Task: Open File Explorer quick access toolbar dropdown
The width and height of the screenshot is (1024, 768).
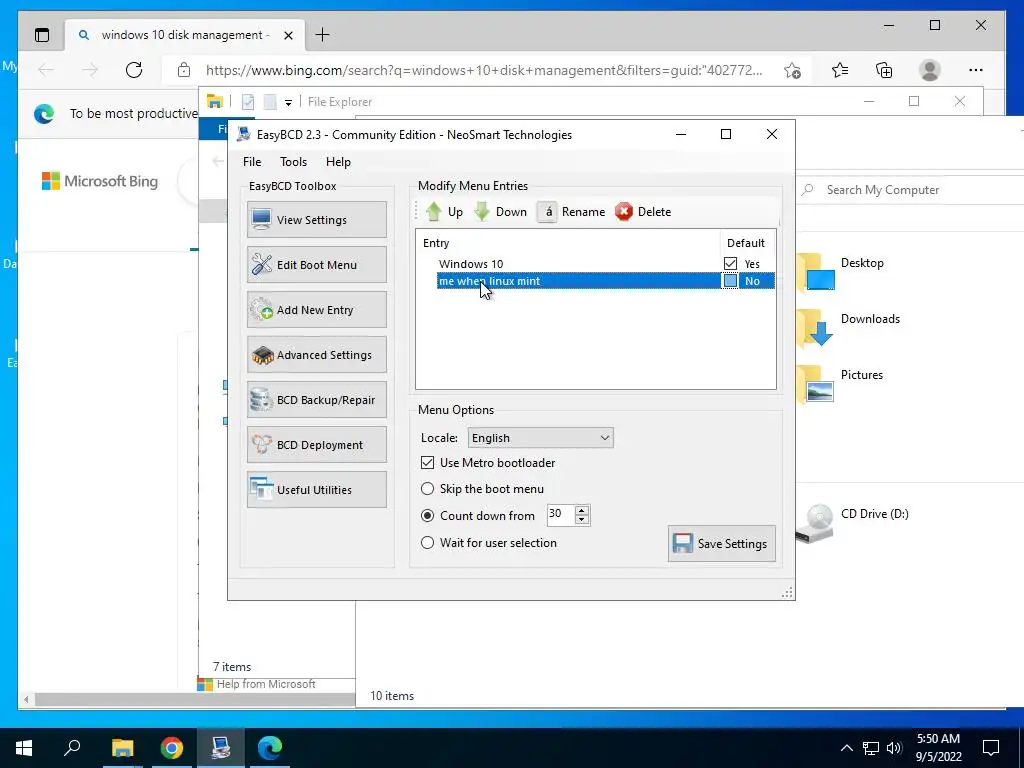Action: click(x=288, y=102)
